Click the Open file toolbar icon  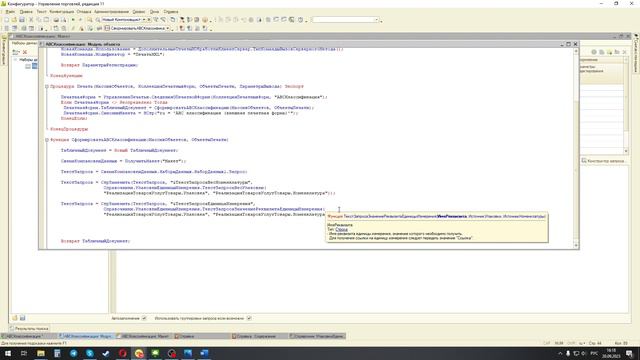[14, 20]
